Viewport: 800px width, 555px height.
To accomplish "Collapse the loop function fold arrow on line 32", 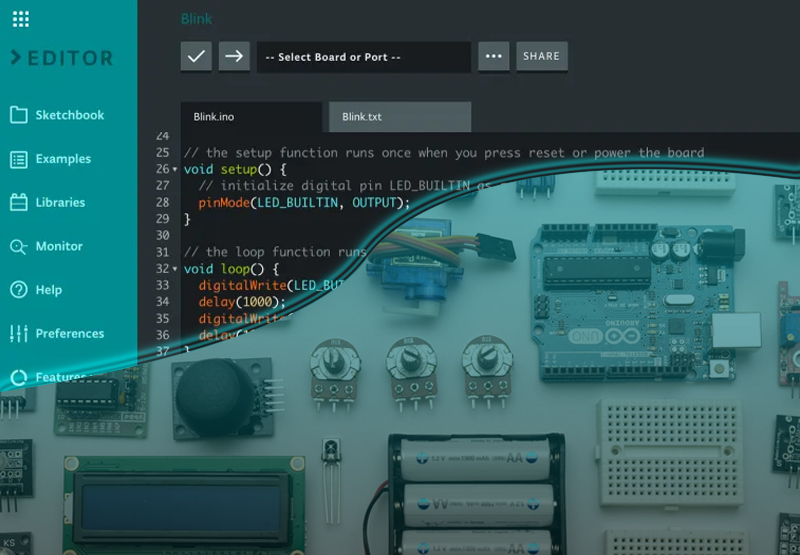I will click(x=175, y=269).
